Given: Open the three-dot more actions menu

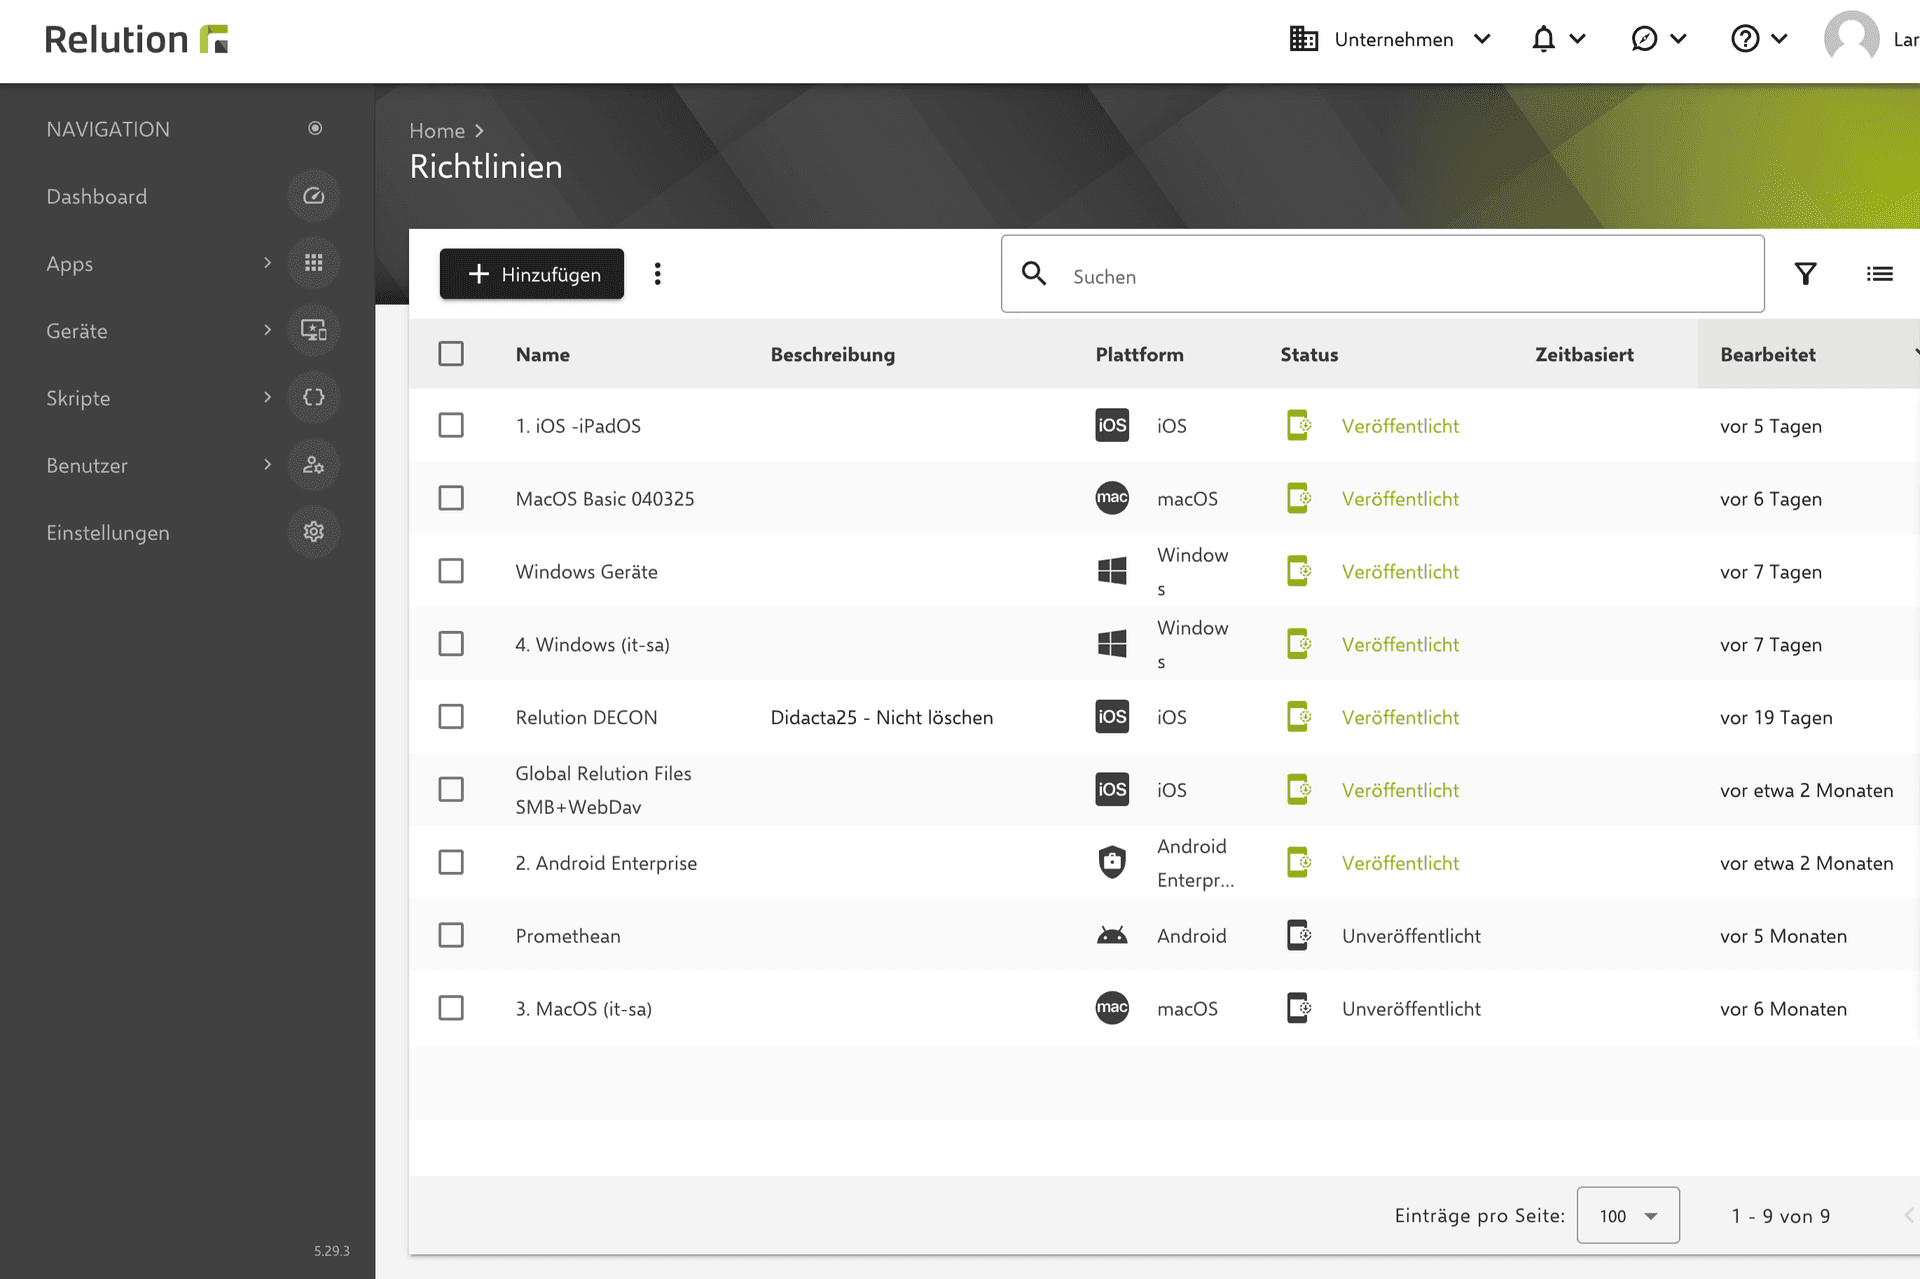Looking at the screenshot, I should pyautogui.click(x=657, y=274).
